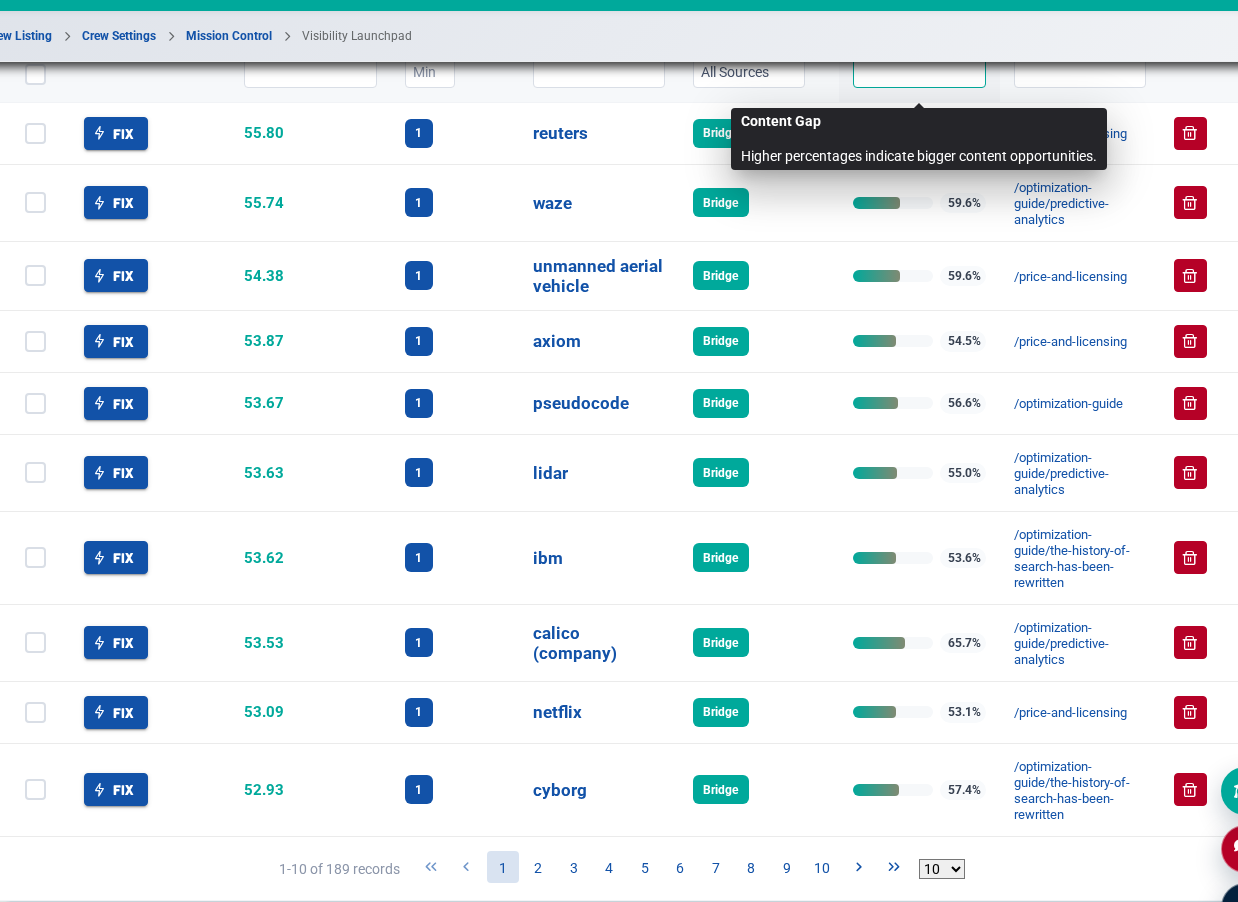The image size is (1238, 902).
Task: Mark the cyborg row checkbox
Action: tap(36, 790)
